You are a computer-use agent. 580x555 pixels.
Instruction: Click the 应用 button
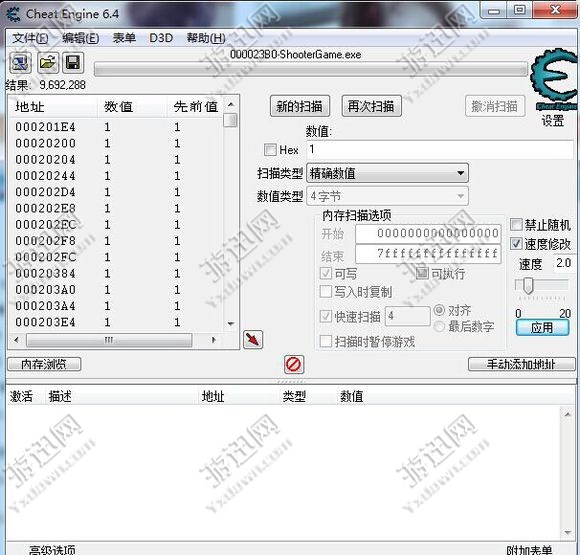pos(542,327)
